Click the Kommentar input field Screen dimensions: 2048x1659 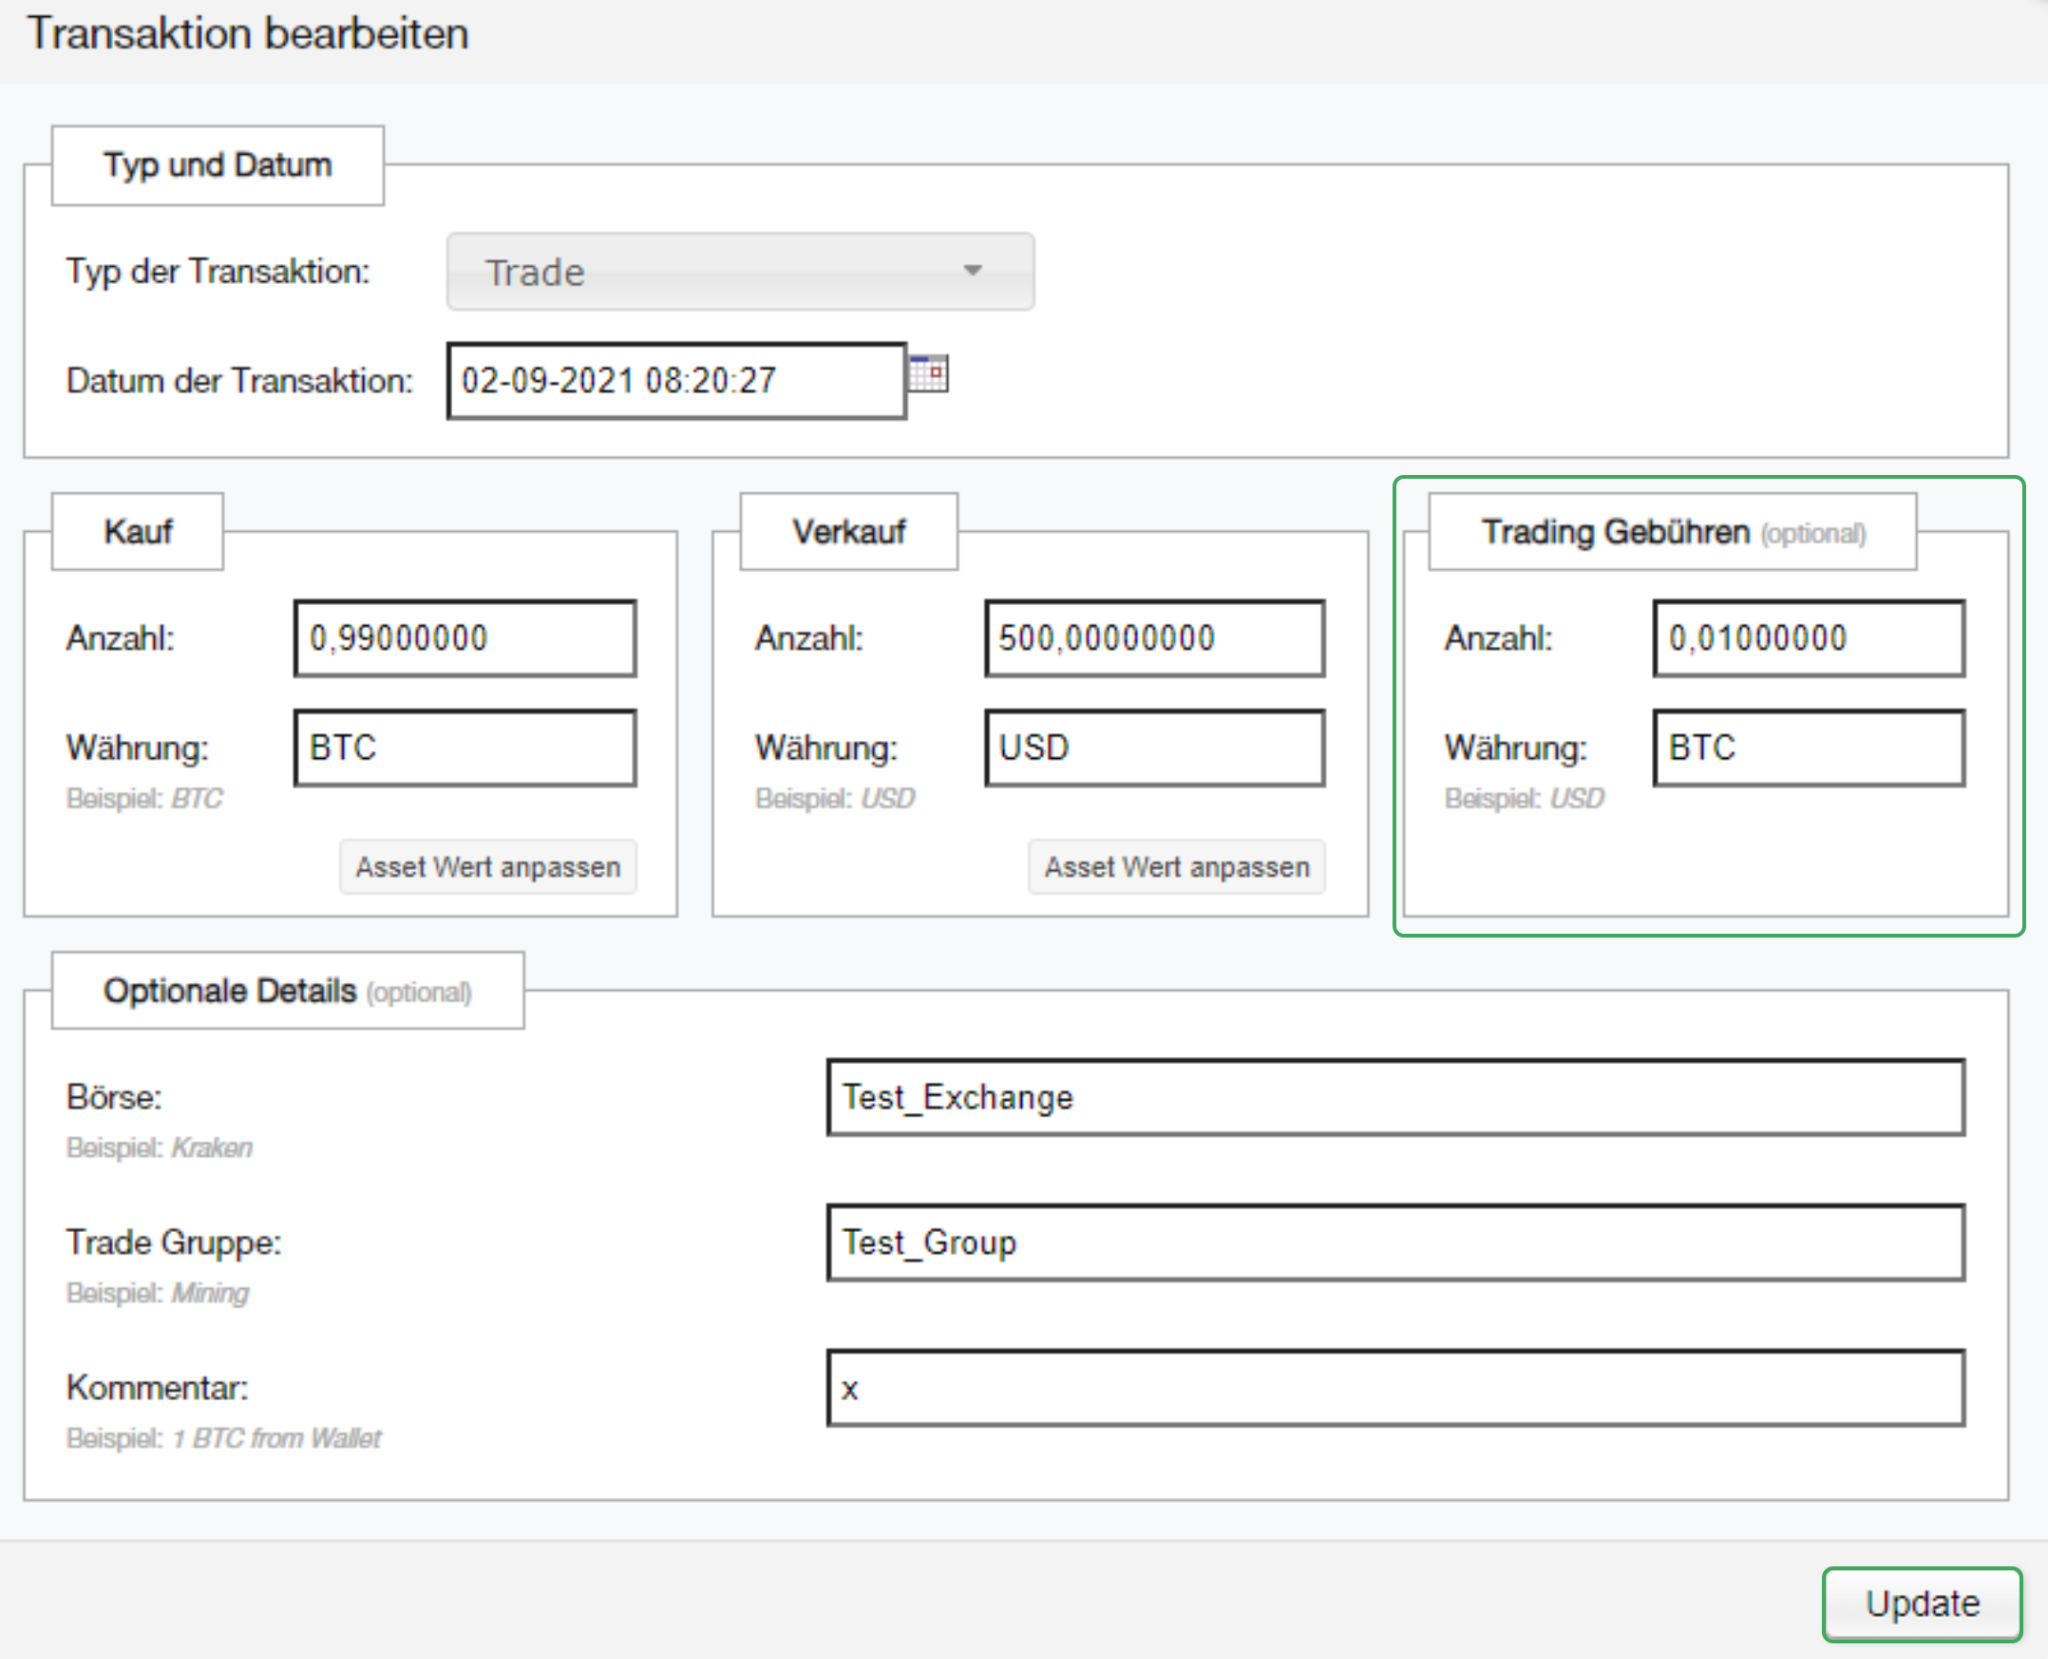(1395, 1388)
